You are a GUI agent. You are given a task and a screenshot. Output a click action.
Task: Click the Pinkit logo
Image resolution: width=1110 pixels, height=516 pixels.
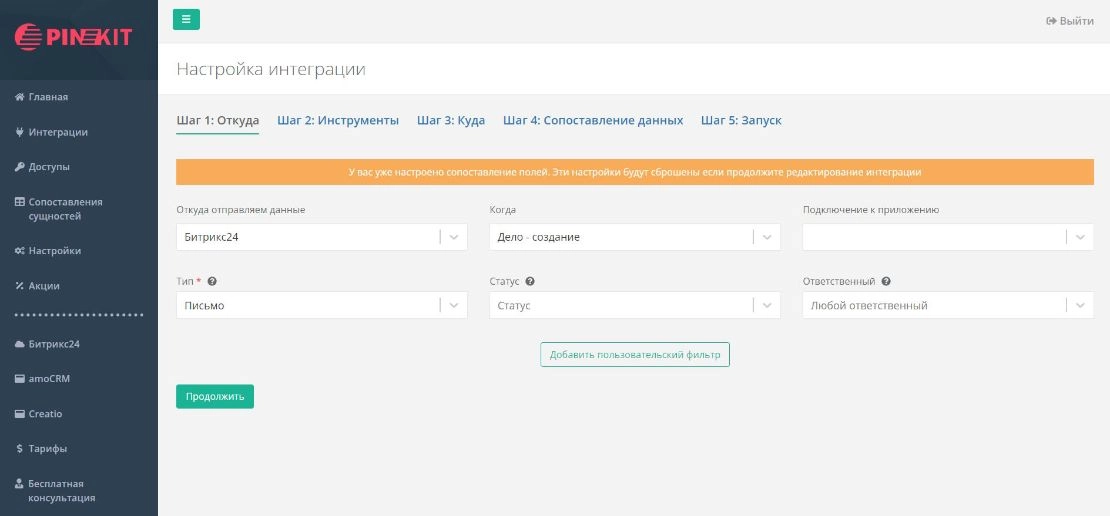(73, 36)
